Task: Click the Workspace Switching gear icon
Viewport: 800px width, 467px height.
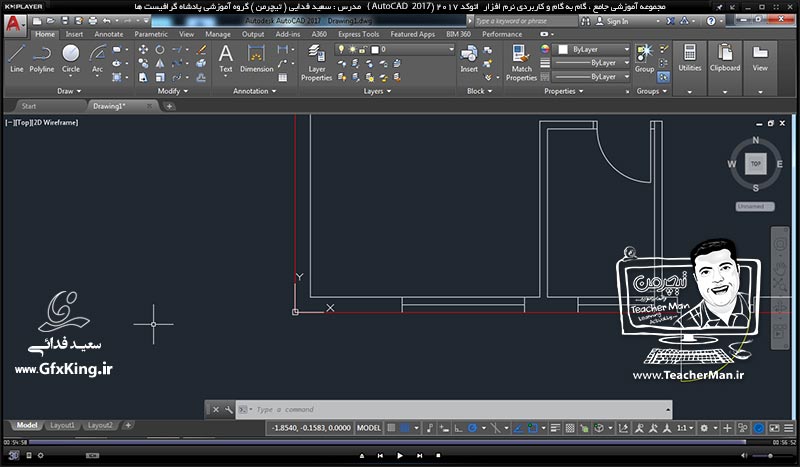Action: (704, 428)
